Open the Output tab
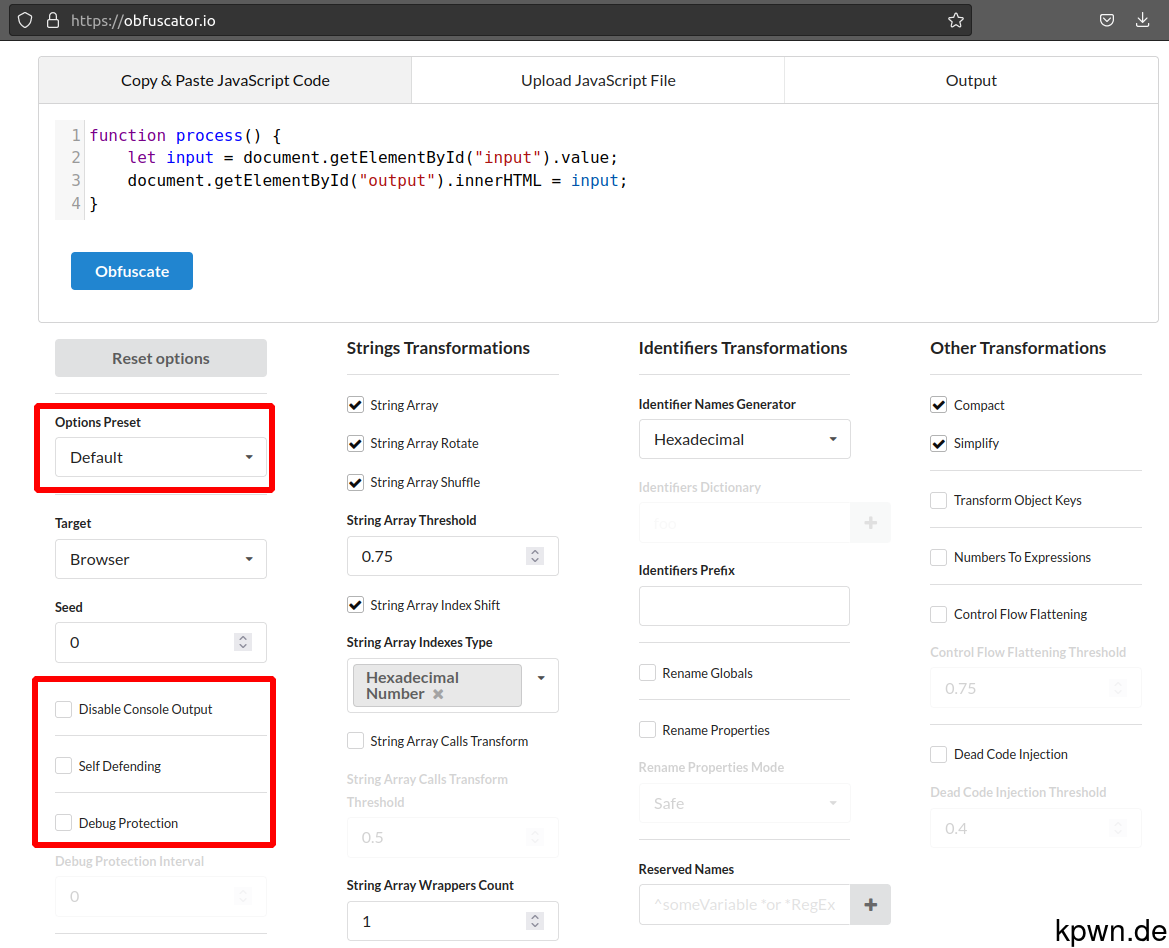This screenshot has width=1169, height=948. click(969, 80)
